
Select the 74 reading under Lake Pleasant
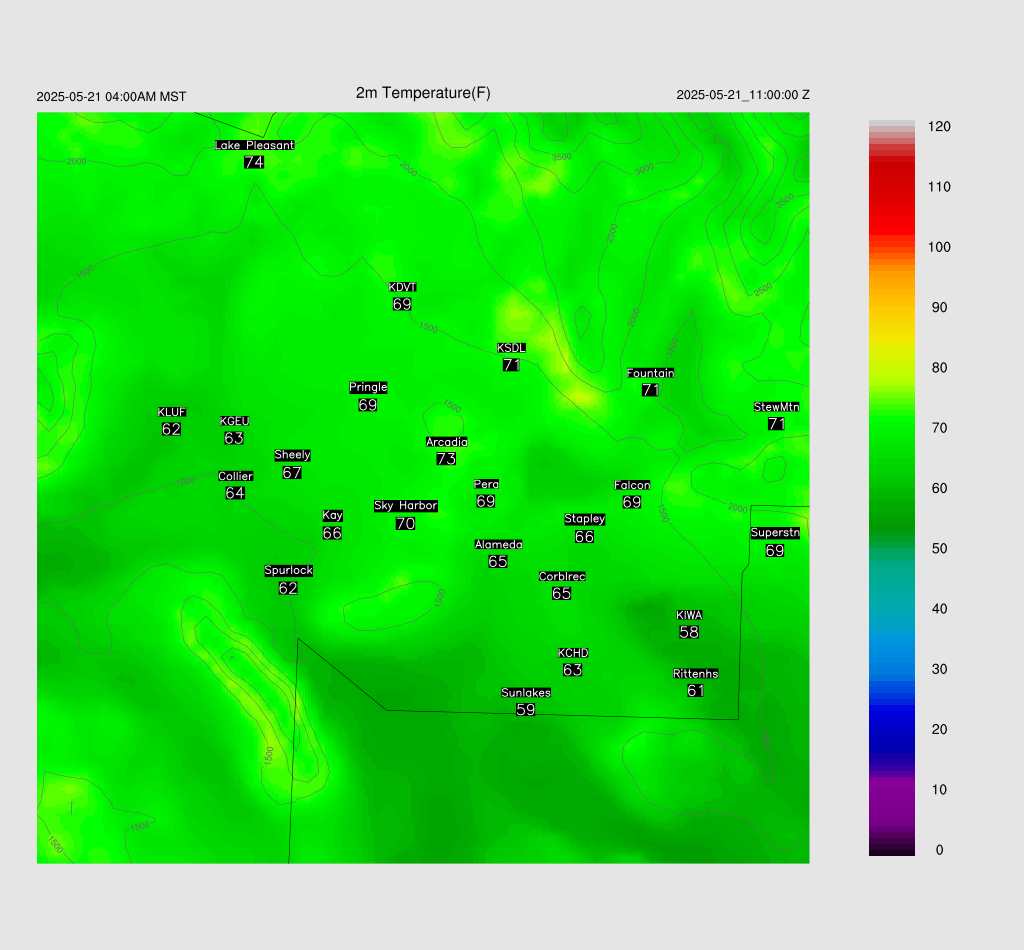coord(254,162)
